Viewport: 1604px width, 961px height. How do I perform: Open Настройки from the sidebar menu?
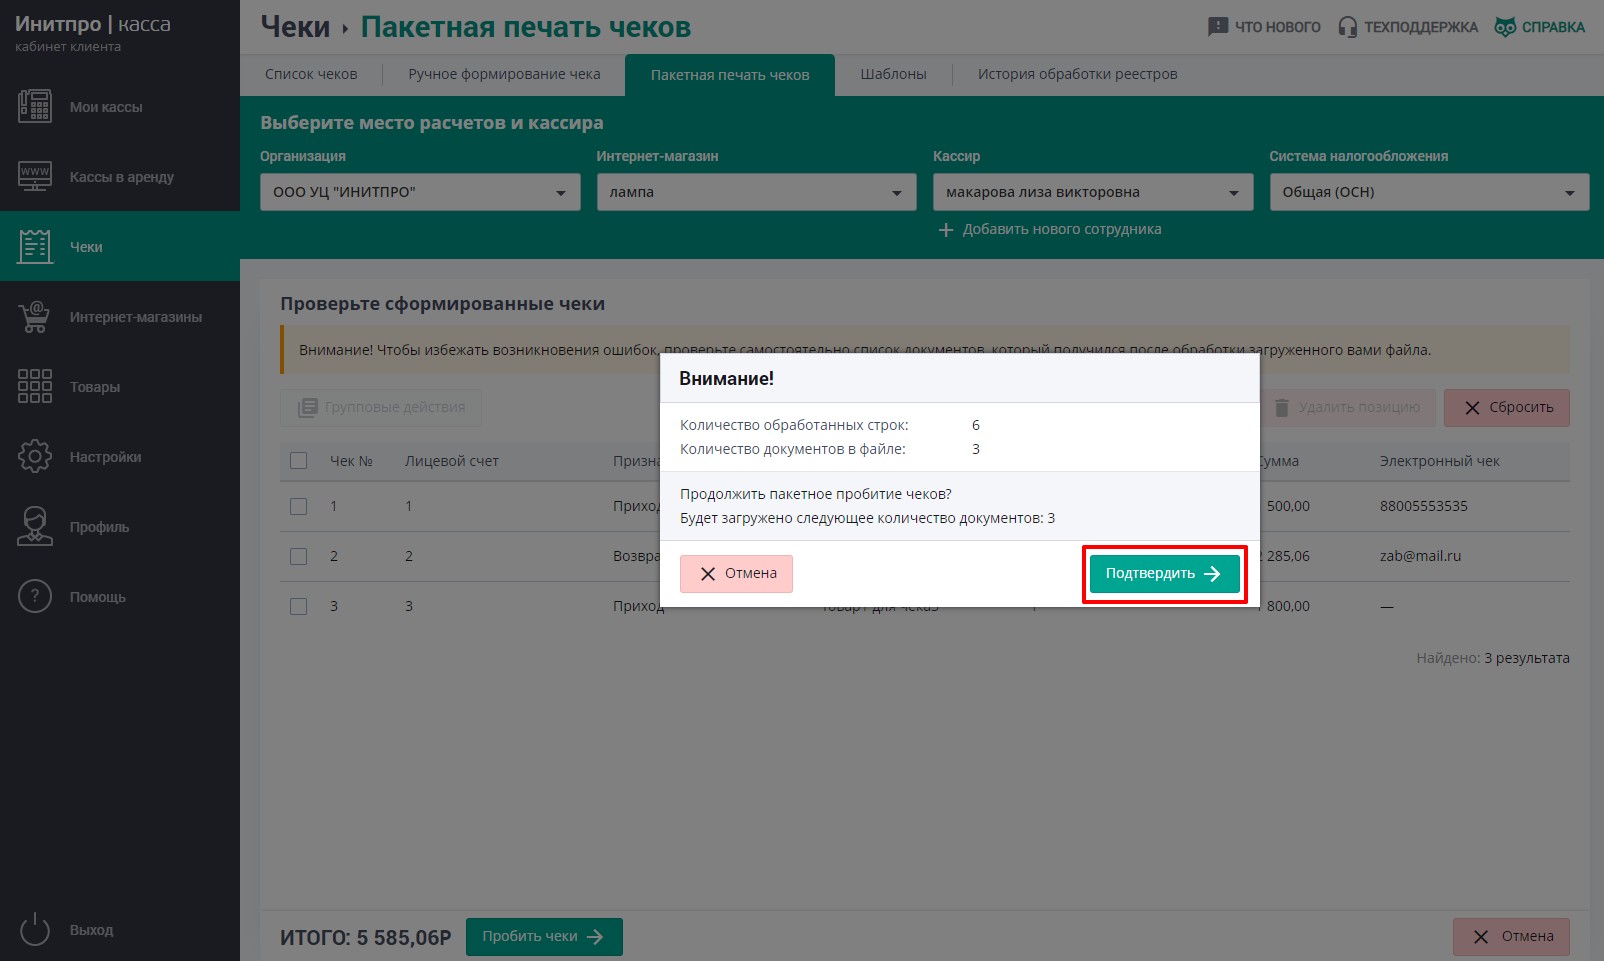click(120, 456)
